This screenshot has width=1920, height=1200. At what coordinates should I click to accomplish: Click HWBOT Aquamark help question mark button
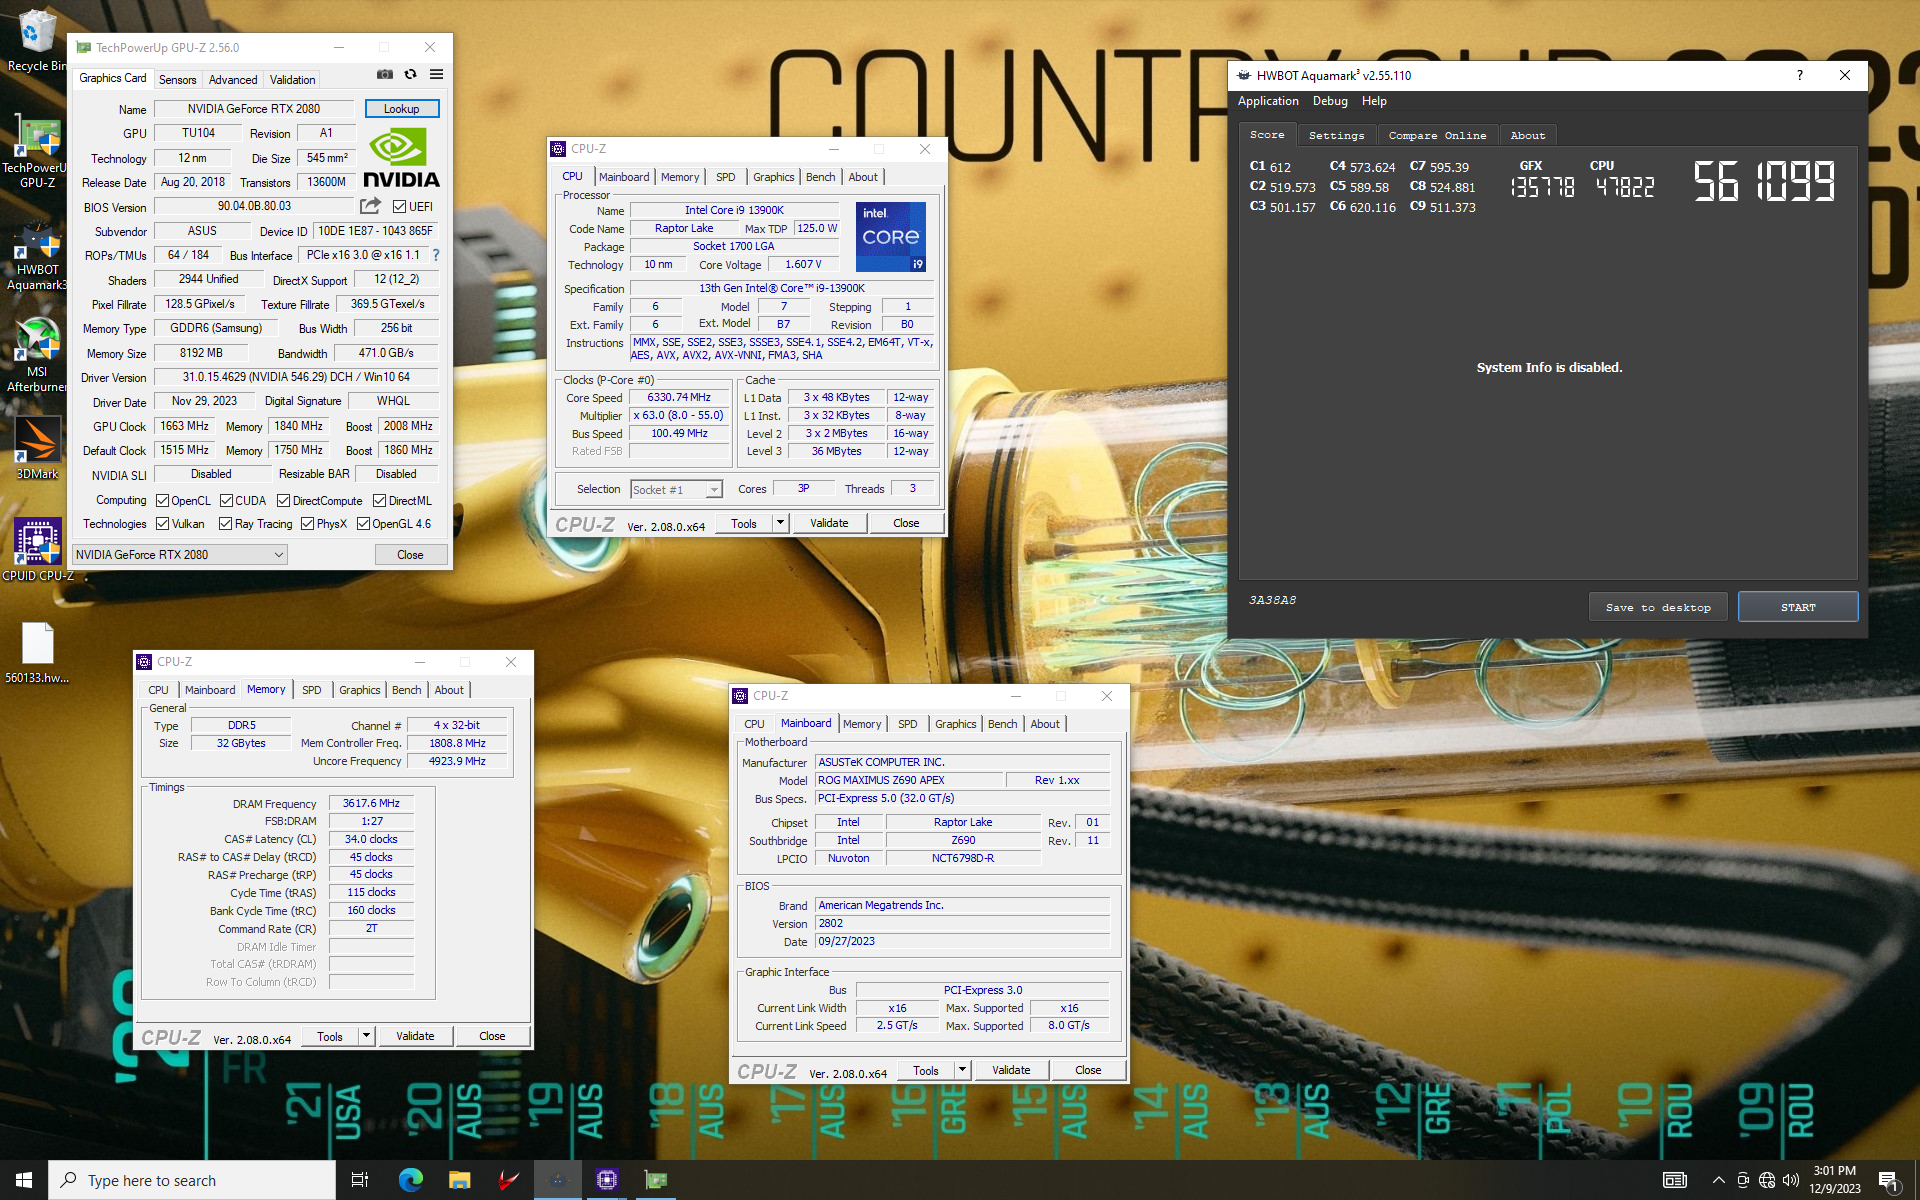point(1799,75)
